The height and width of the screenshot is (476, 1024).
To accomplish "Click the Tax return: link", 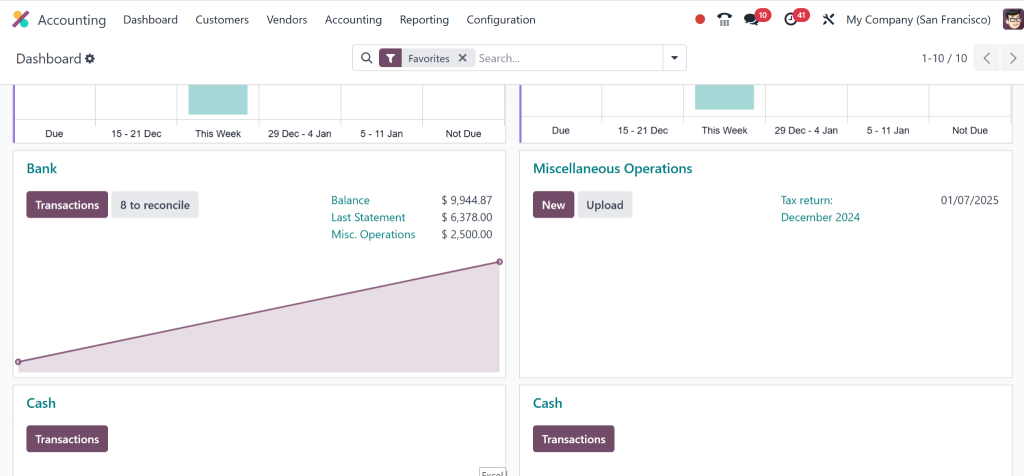I will tap(807, 200).
